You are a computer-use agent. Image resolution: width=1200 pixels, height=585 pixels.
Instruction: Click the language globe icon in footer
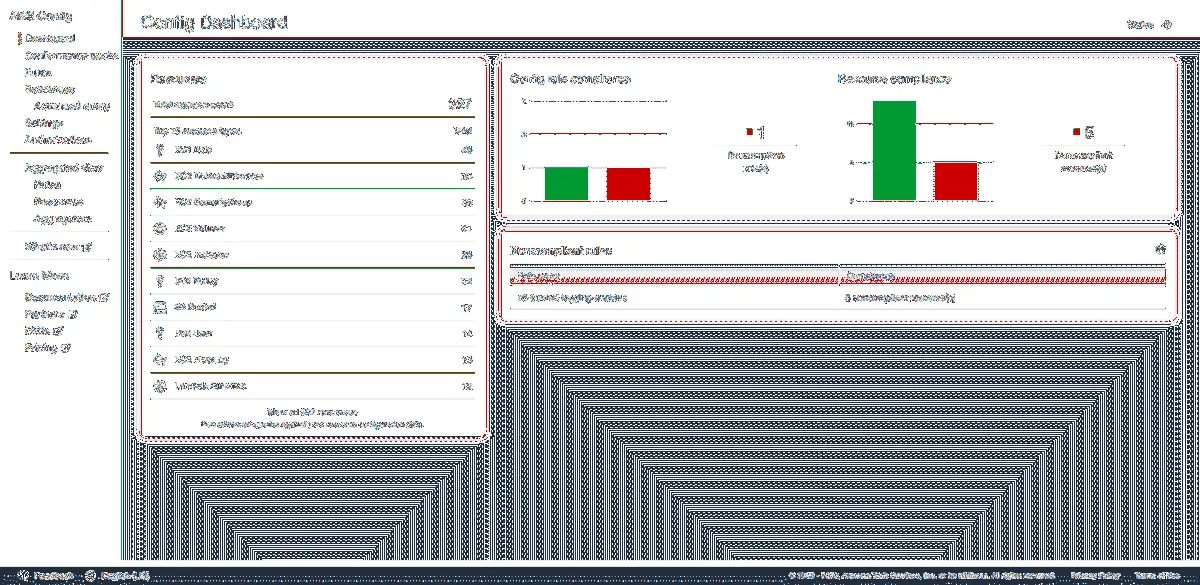coord(91,576)
